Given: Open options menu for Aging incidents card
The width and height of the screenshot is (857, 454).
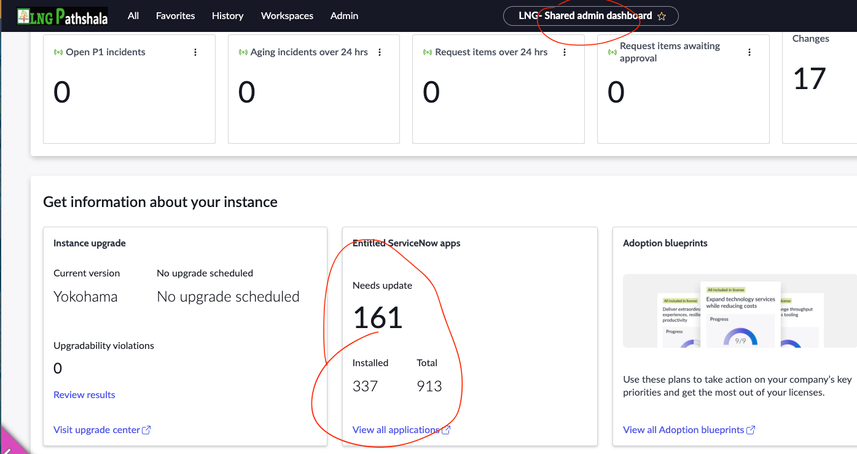Looking at the screenshot, I should click(380, 52).
